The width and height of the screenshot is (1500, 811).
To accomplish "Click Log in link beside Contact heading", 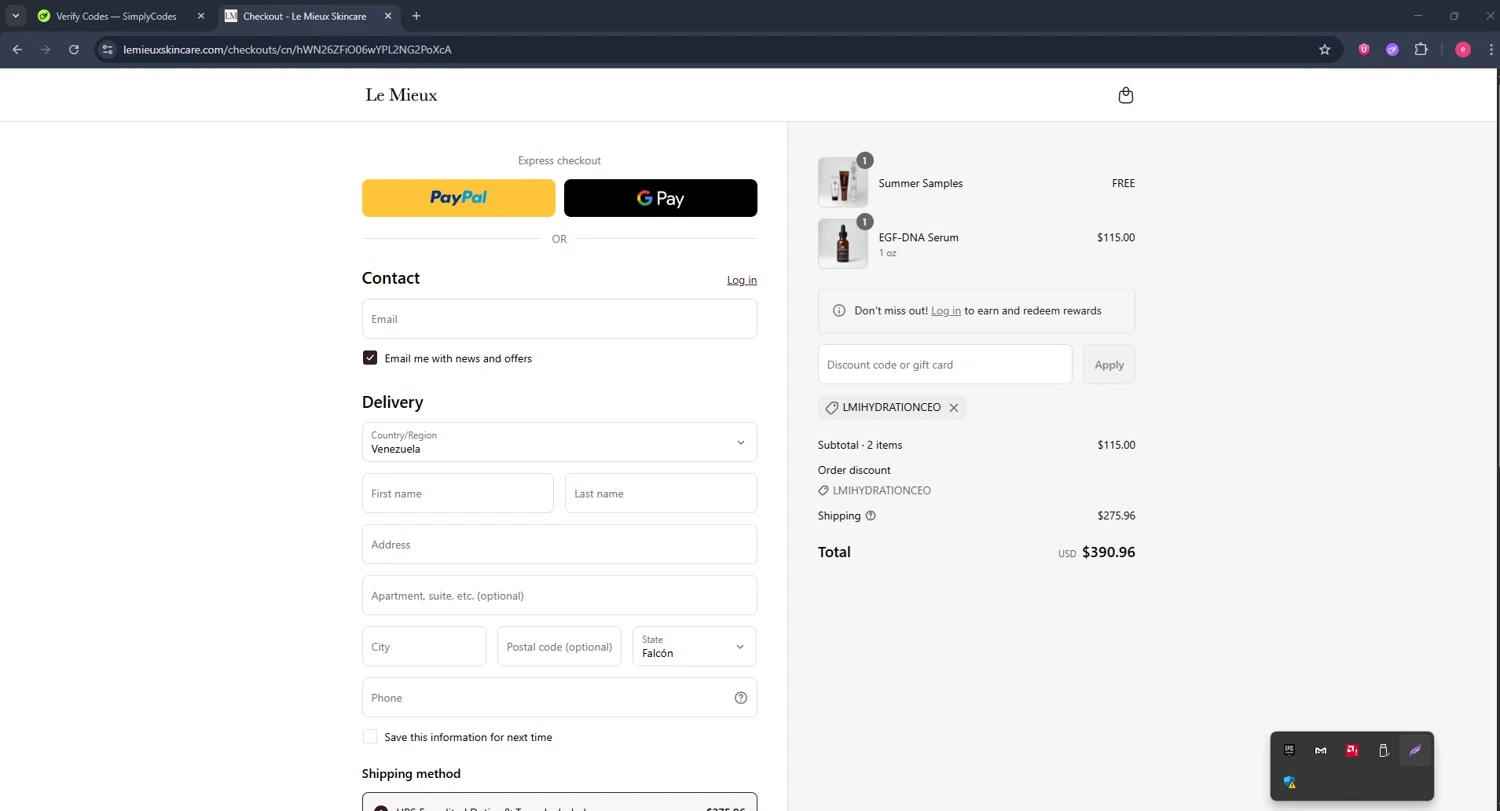I will 742,280.
